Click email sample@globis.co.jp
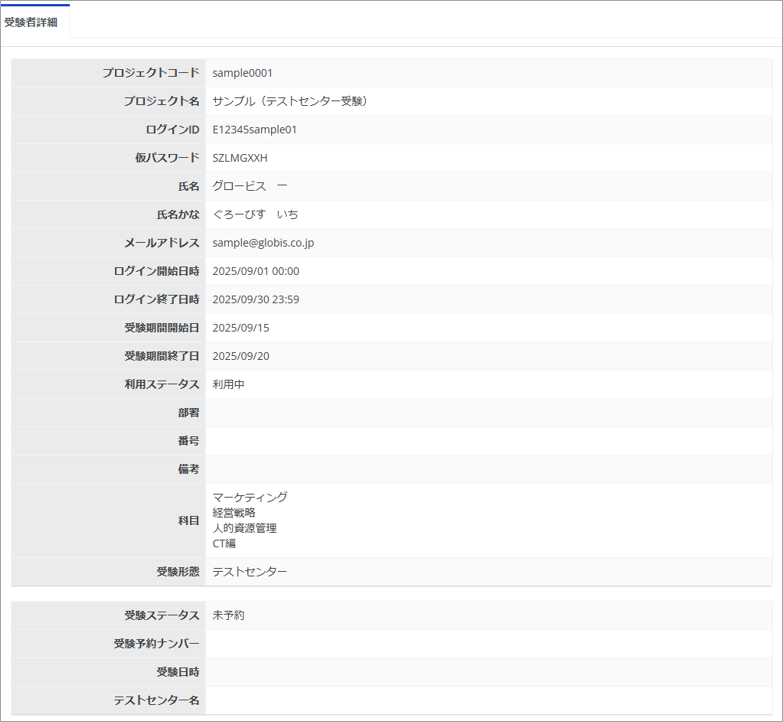The image size is (783, 722). [x=263, y=243]
